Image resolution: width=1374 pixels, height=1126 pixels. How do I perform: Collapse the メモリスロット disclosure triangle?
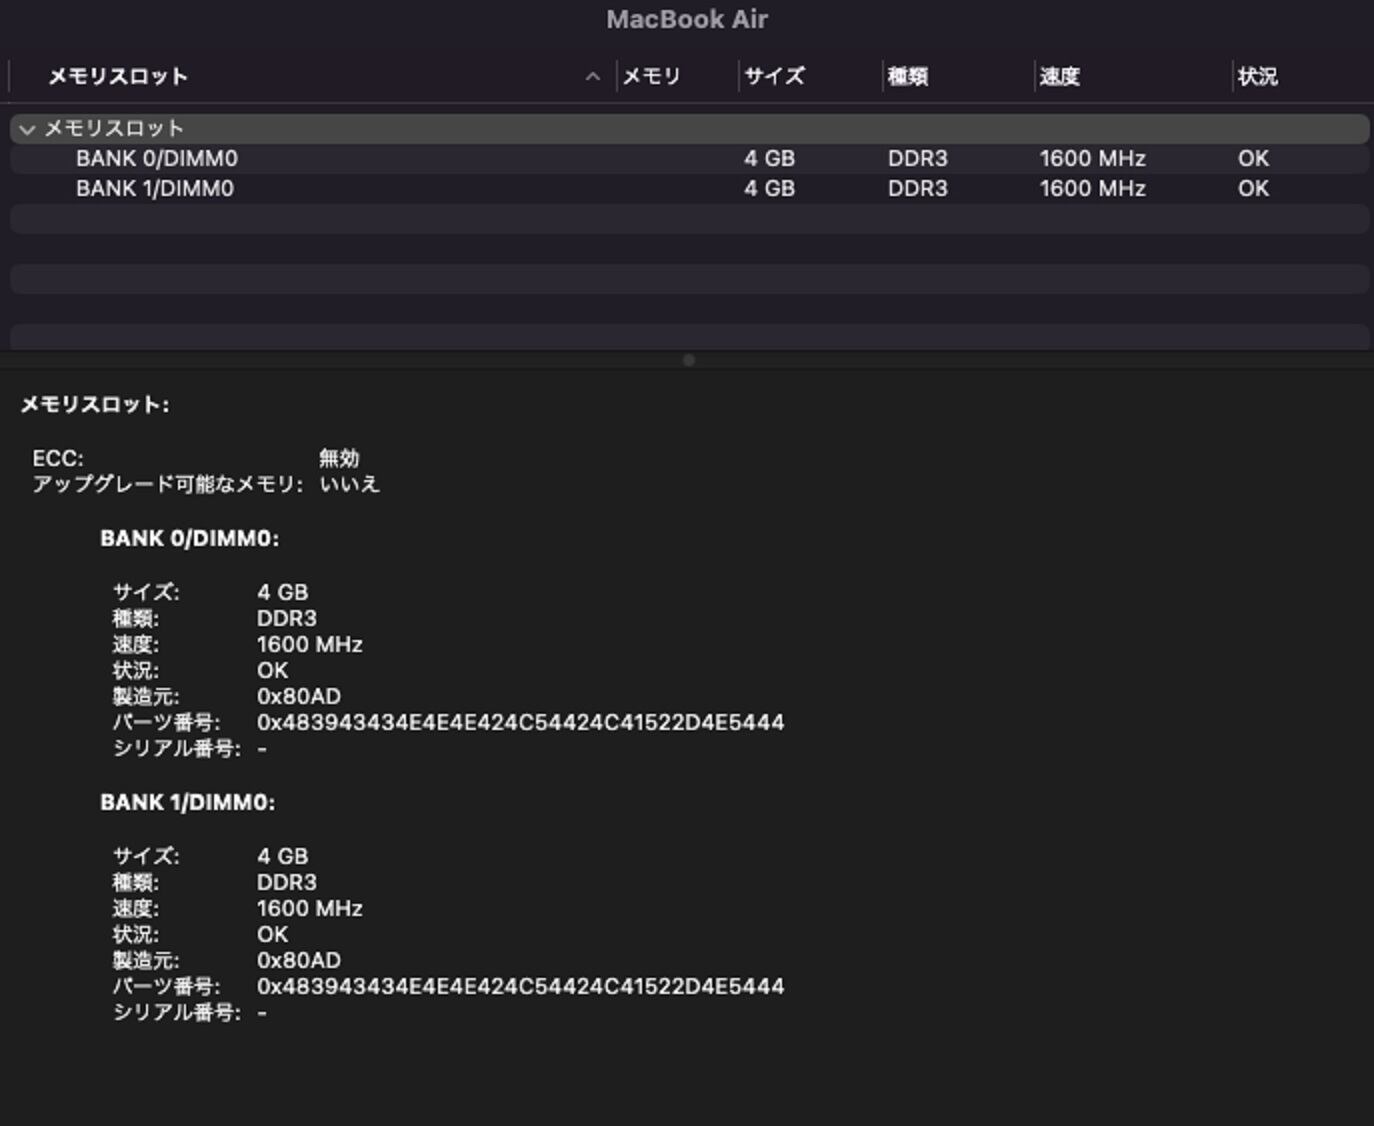coord(27,129)
